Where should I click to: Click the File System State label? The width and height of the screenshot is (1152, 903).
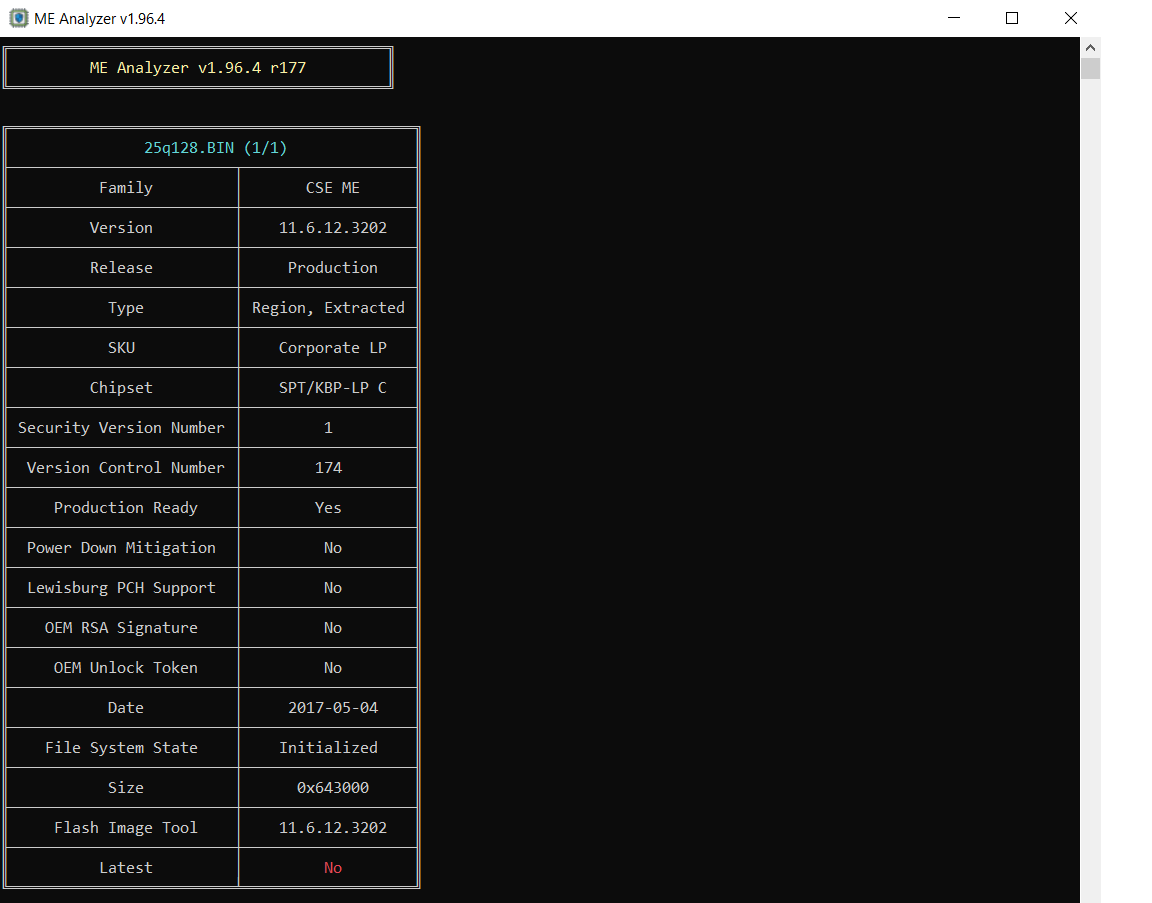pyautogui.click(x=121, y=747)
